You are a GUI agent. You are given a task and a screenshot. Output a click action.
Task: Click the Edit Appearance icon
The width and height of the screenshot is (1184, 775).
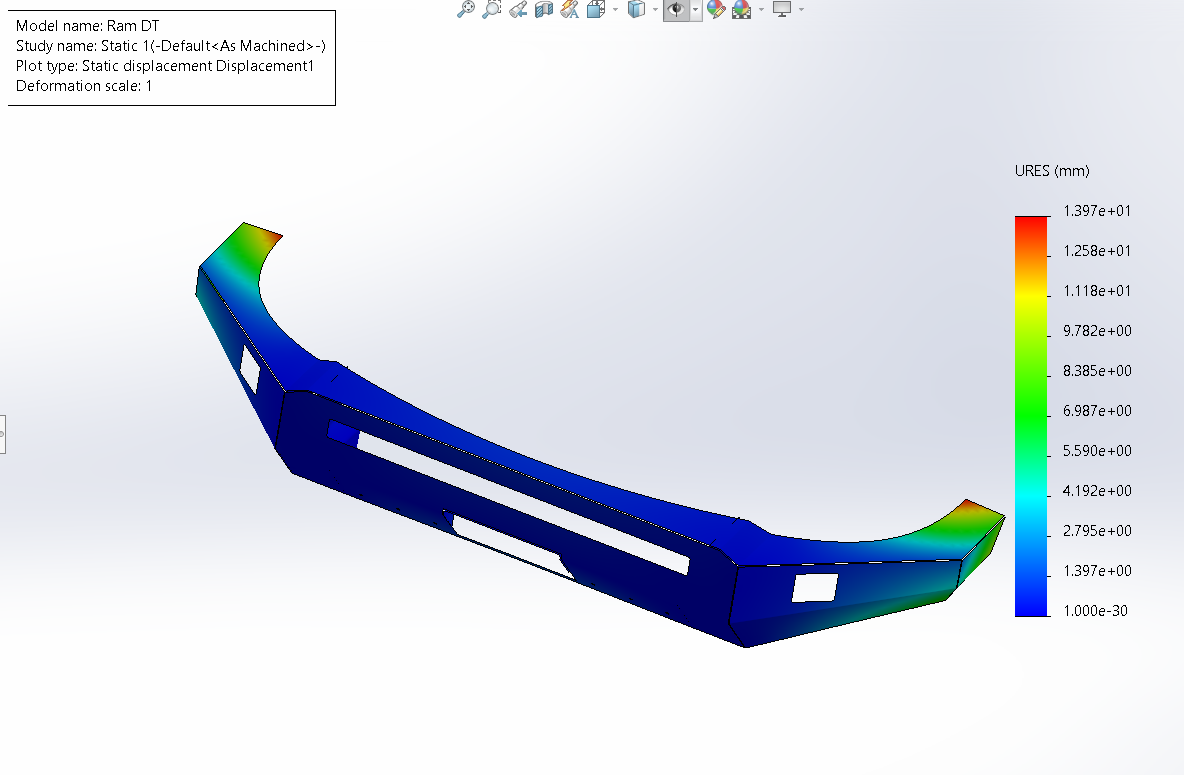(x=716, y=9)
